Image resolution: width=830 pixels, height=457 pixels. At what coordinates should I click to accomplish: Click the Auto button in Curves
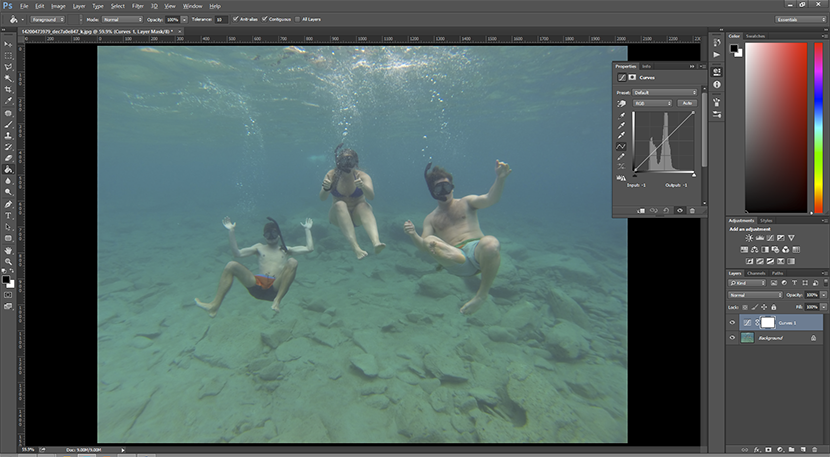(x=687, y=103)
